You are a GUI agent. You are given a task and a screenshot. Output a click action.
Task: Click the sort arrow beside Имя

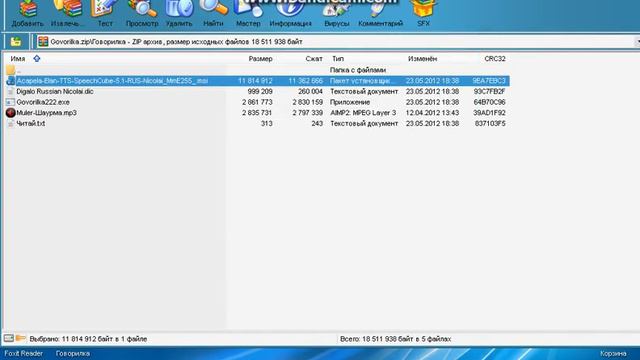point(37,59)
